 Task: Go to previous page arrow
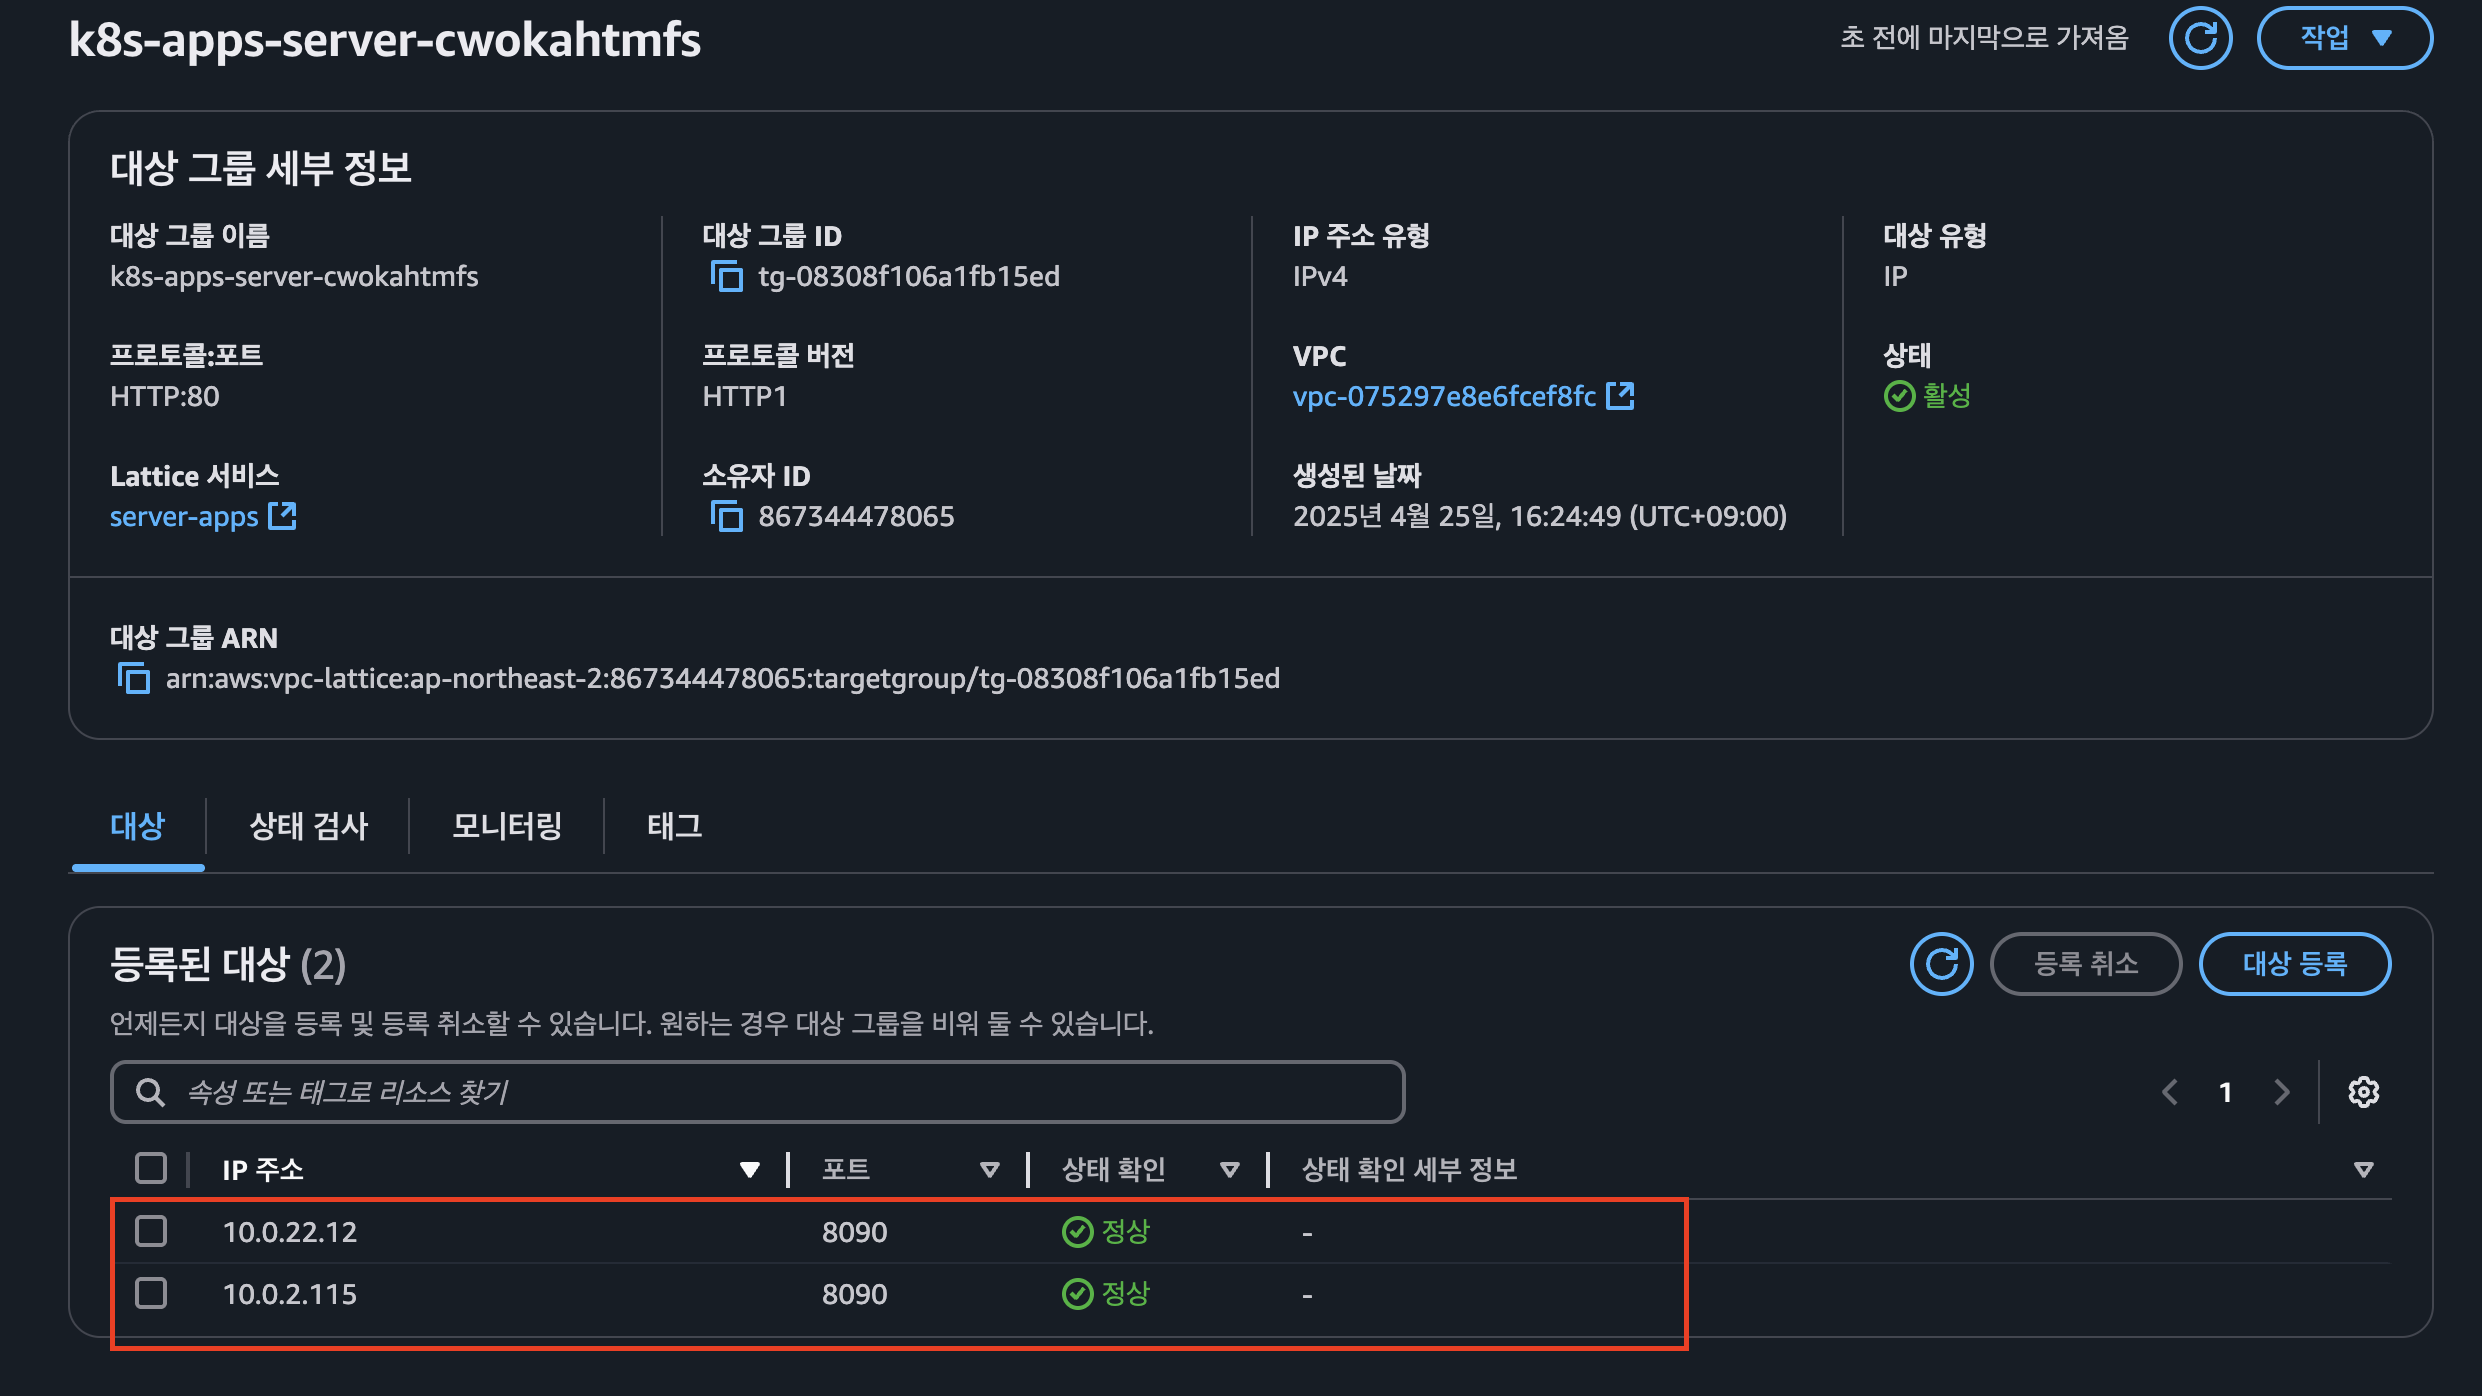click(2170, 1092)
